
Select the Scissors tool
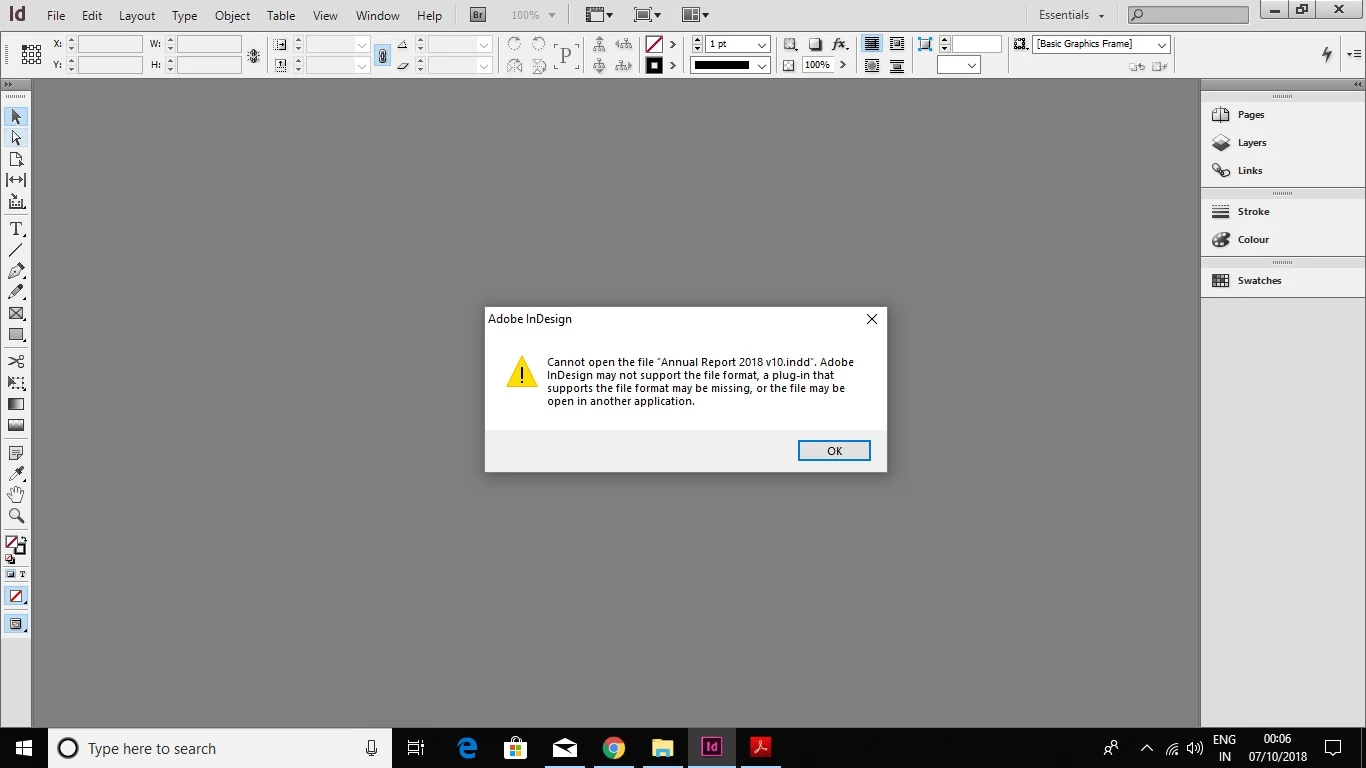pyautogui.click(x=16, y=361)
